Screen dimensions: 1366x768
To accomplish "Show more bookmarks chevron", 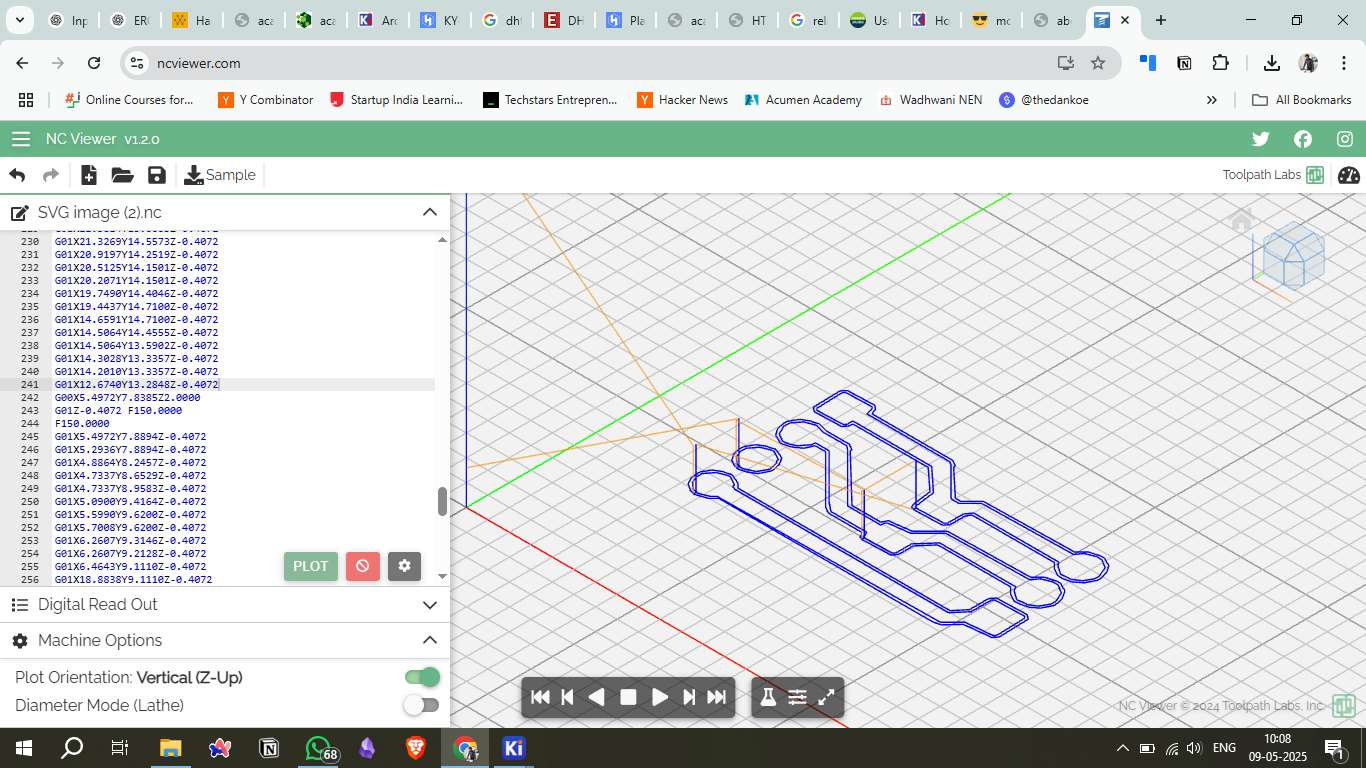I will pos(1212,100).
